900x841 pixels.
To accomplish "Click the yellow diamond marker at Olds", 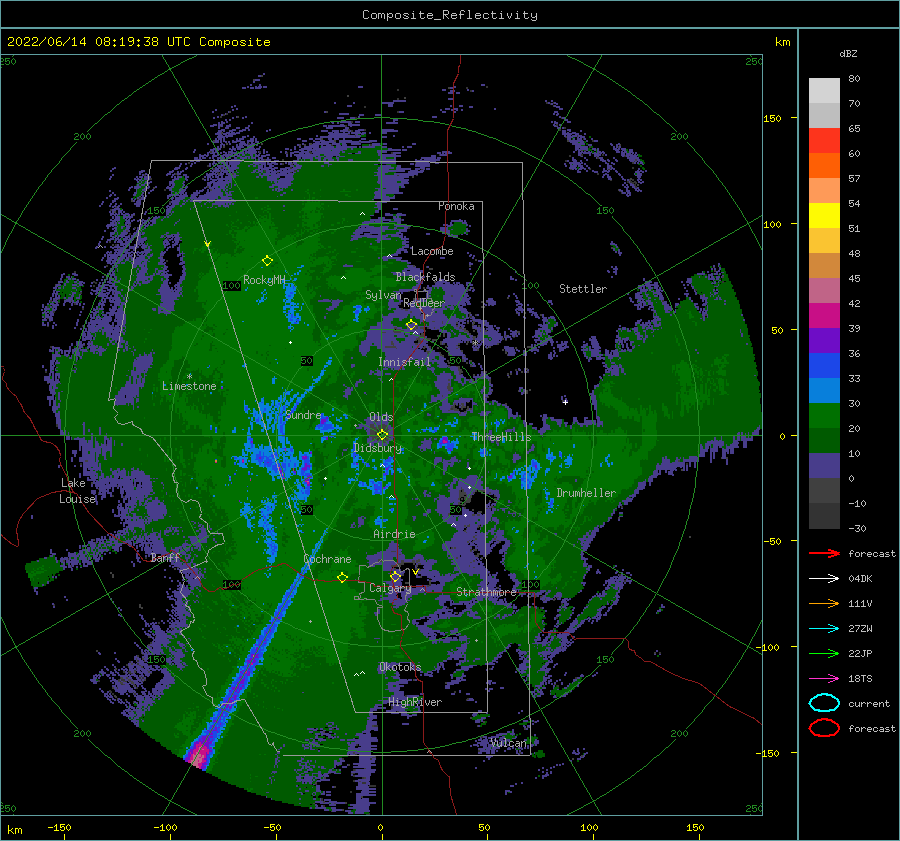I will pyautogui.click(x=382, y=435).
